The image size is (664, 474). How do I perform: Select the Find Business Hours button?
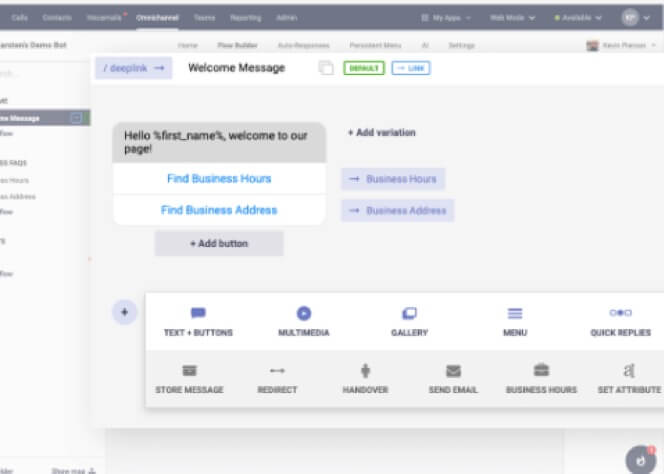pos(219,179)
